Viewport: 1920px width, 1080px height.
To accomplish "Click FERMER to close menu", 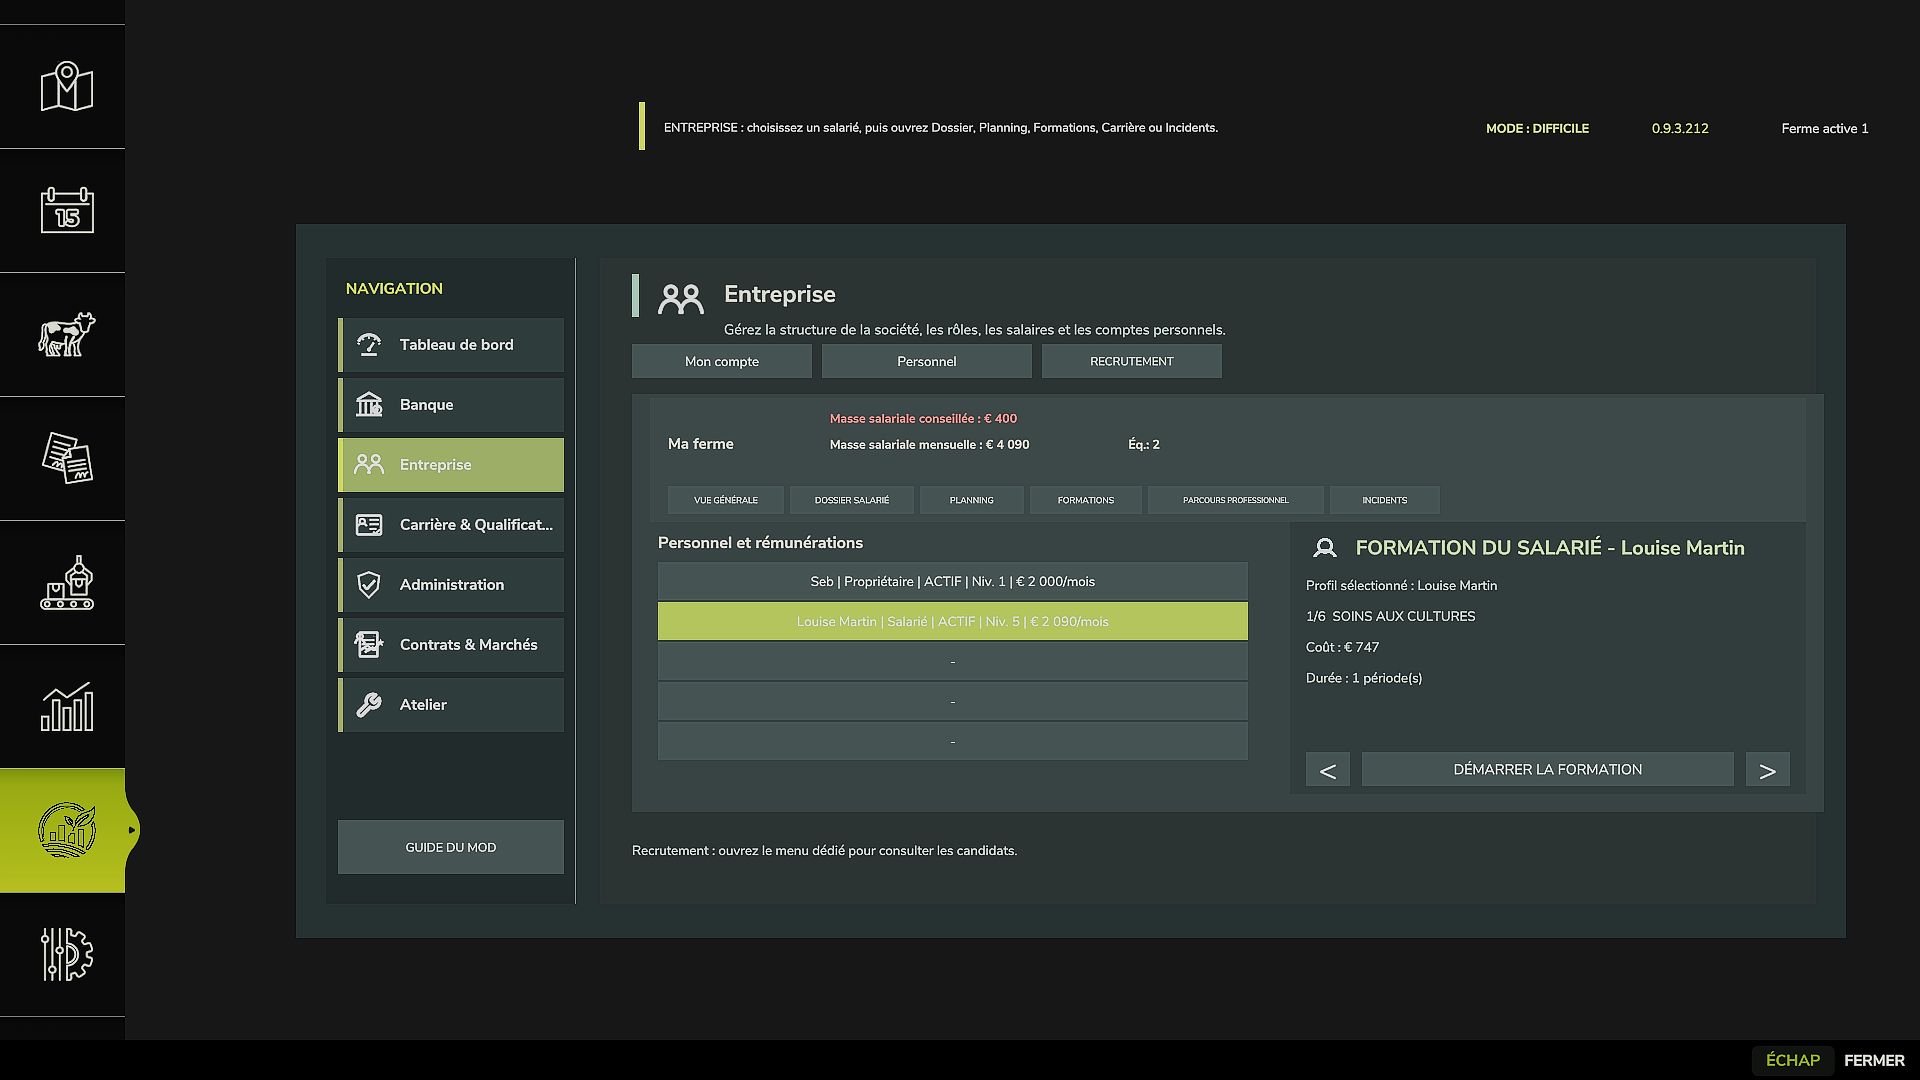I will click(1874, 1061).
